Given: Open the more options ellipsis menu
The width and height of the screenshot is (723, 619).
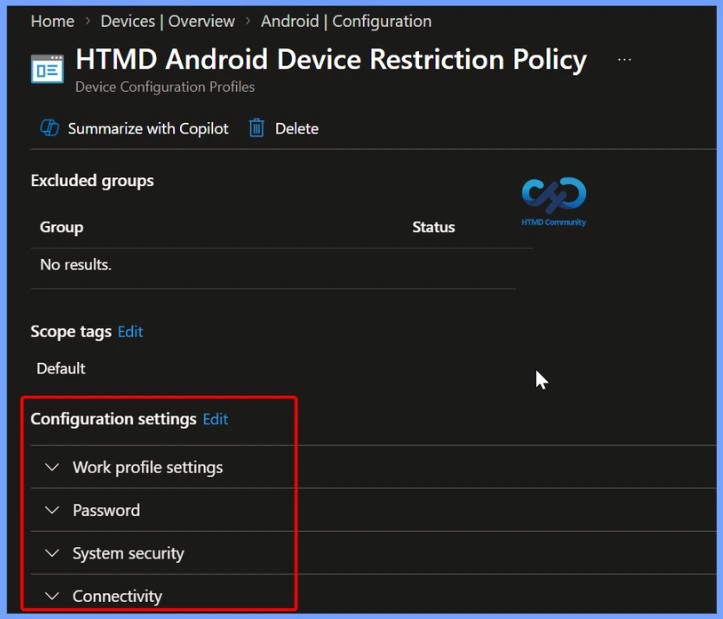Looking at the screenshot, I should (624, 60).
